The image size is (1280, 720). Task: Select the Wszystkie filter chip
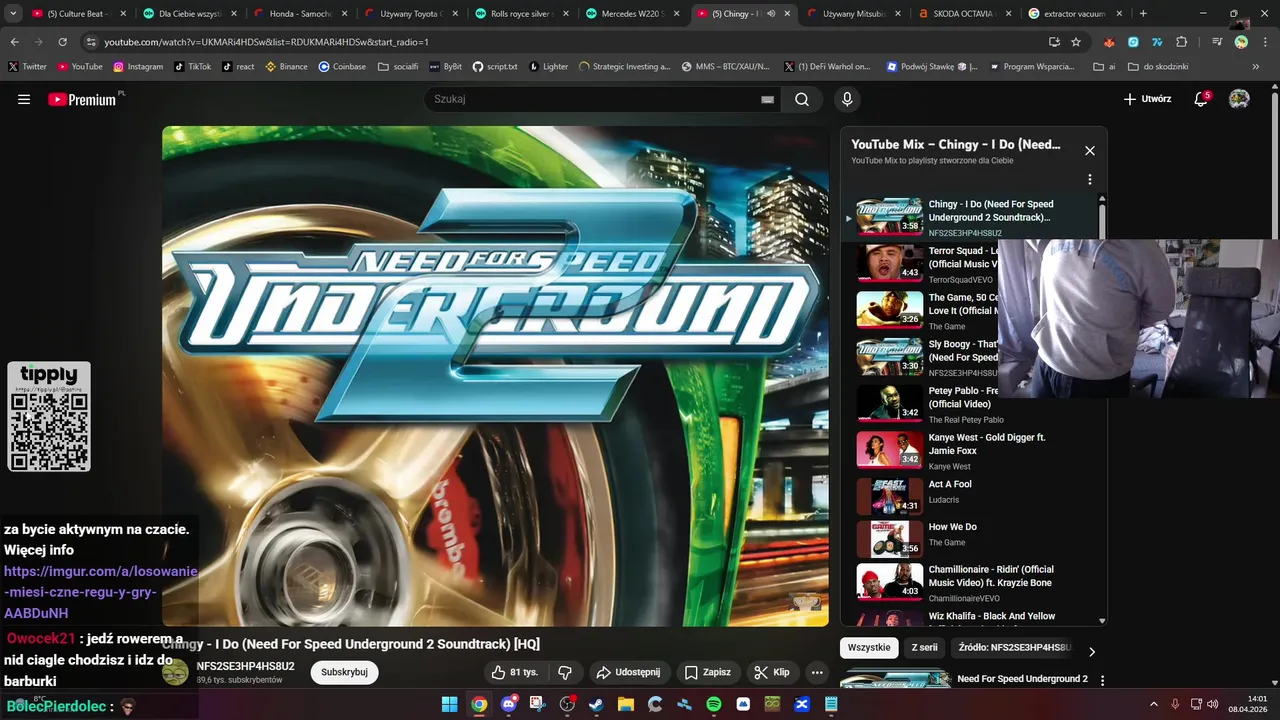click(869, 647)
